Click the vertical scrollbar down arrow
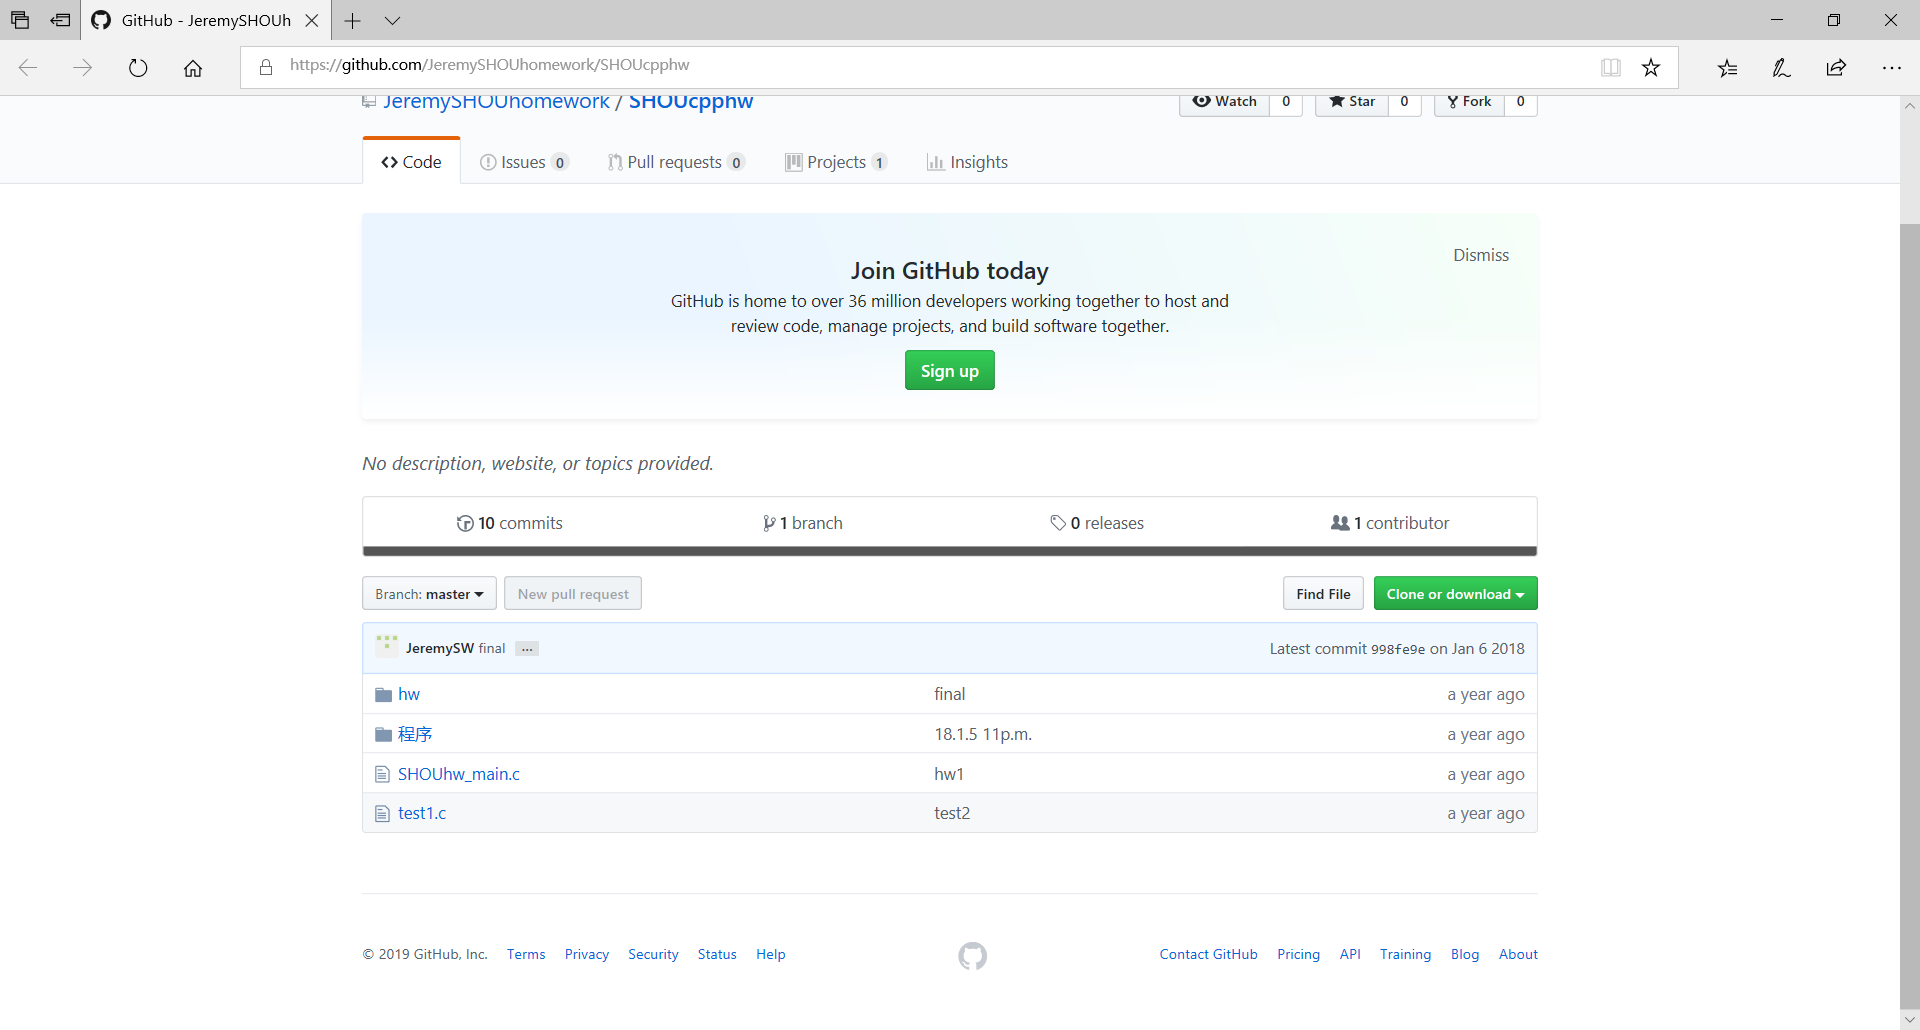This screenshot has width=1920, height=1030. (x=1910, y=1019)
